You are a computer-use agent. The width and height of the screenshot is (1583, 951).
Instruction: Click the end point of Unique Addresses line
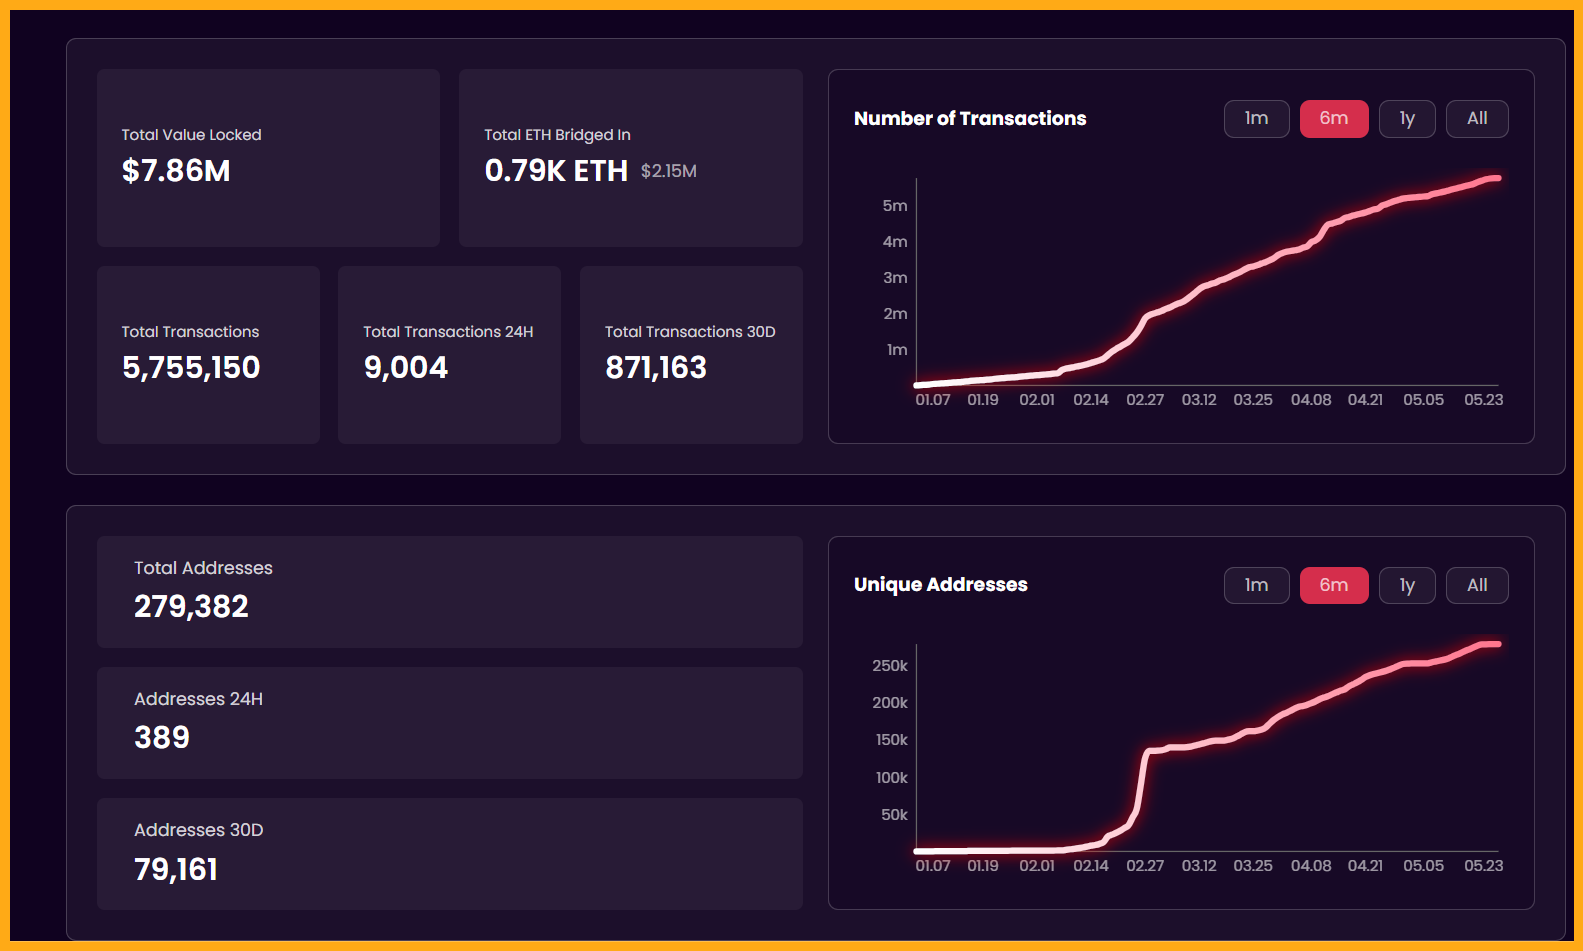[1497, 644]
